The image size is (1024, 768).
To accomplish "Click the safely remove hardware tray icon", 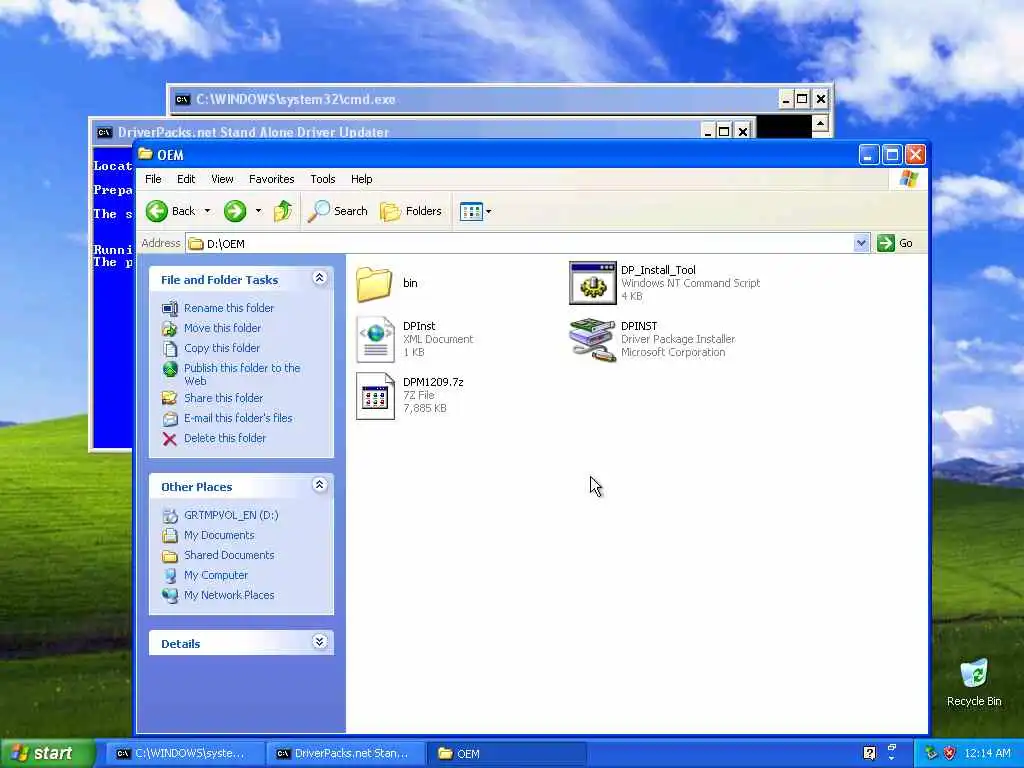I will tap(931, 754).
